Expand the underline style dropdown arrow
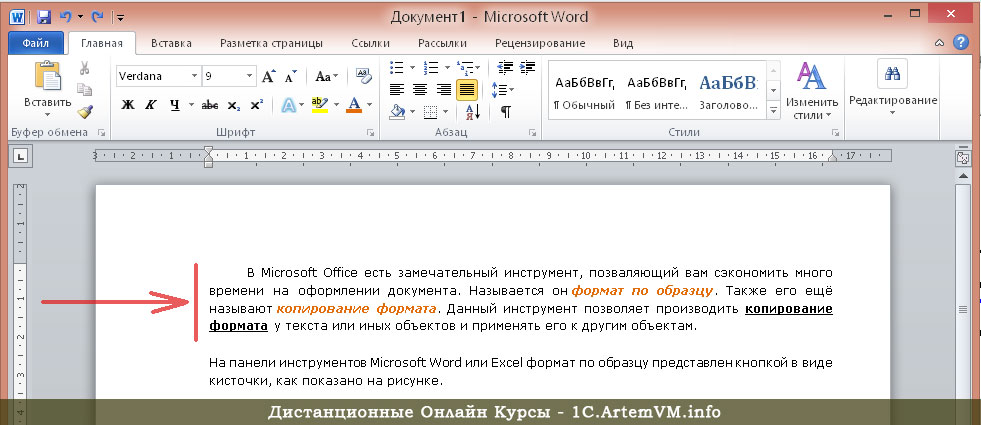 click(191, 105)
